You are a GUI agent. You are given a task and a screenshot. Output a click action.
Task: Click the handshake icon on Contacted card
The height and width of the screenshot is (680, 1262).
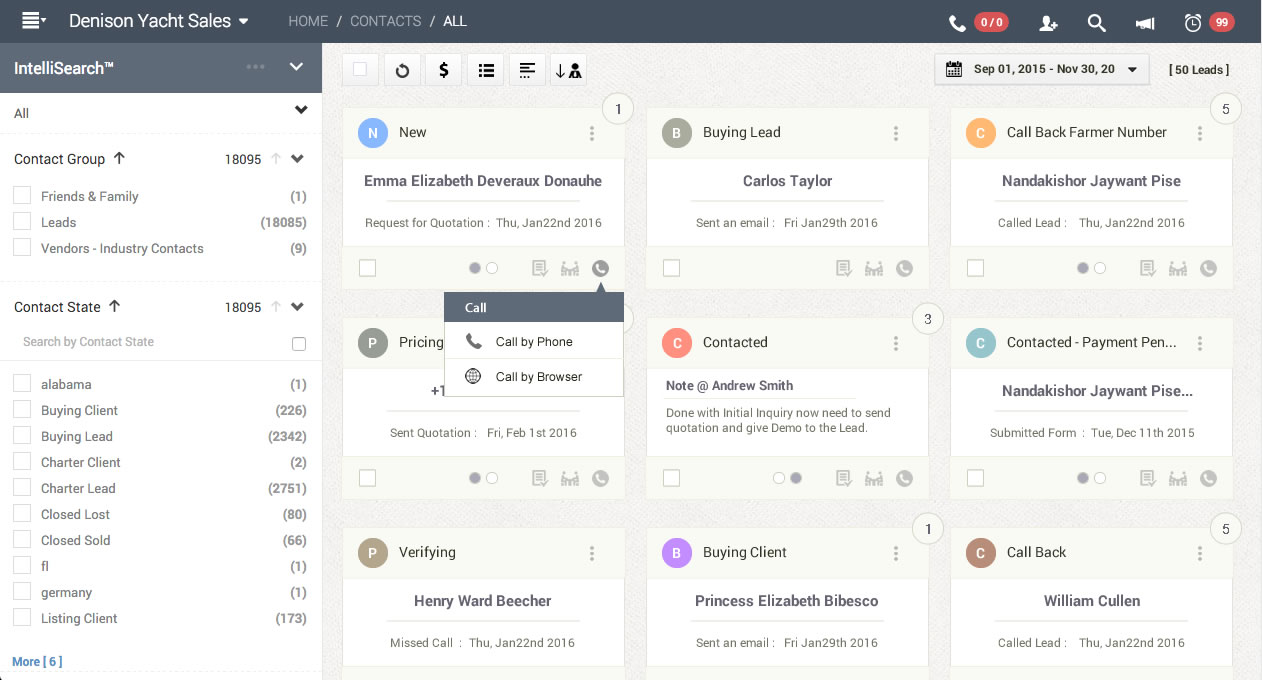[x=874, y=478]
